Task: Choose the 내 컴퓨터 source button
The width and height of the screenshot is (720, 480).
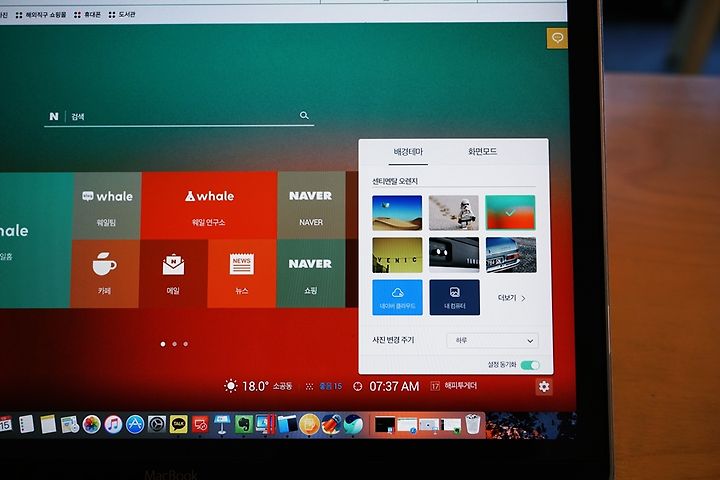Action: point(455,298)
